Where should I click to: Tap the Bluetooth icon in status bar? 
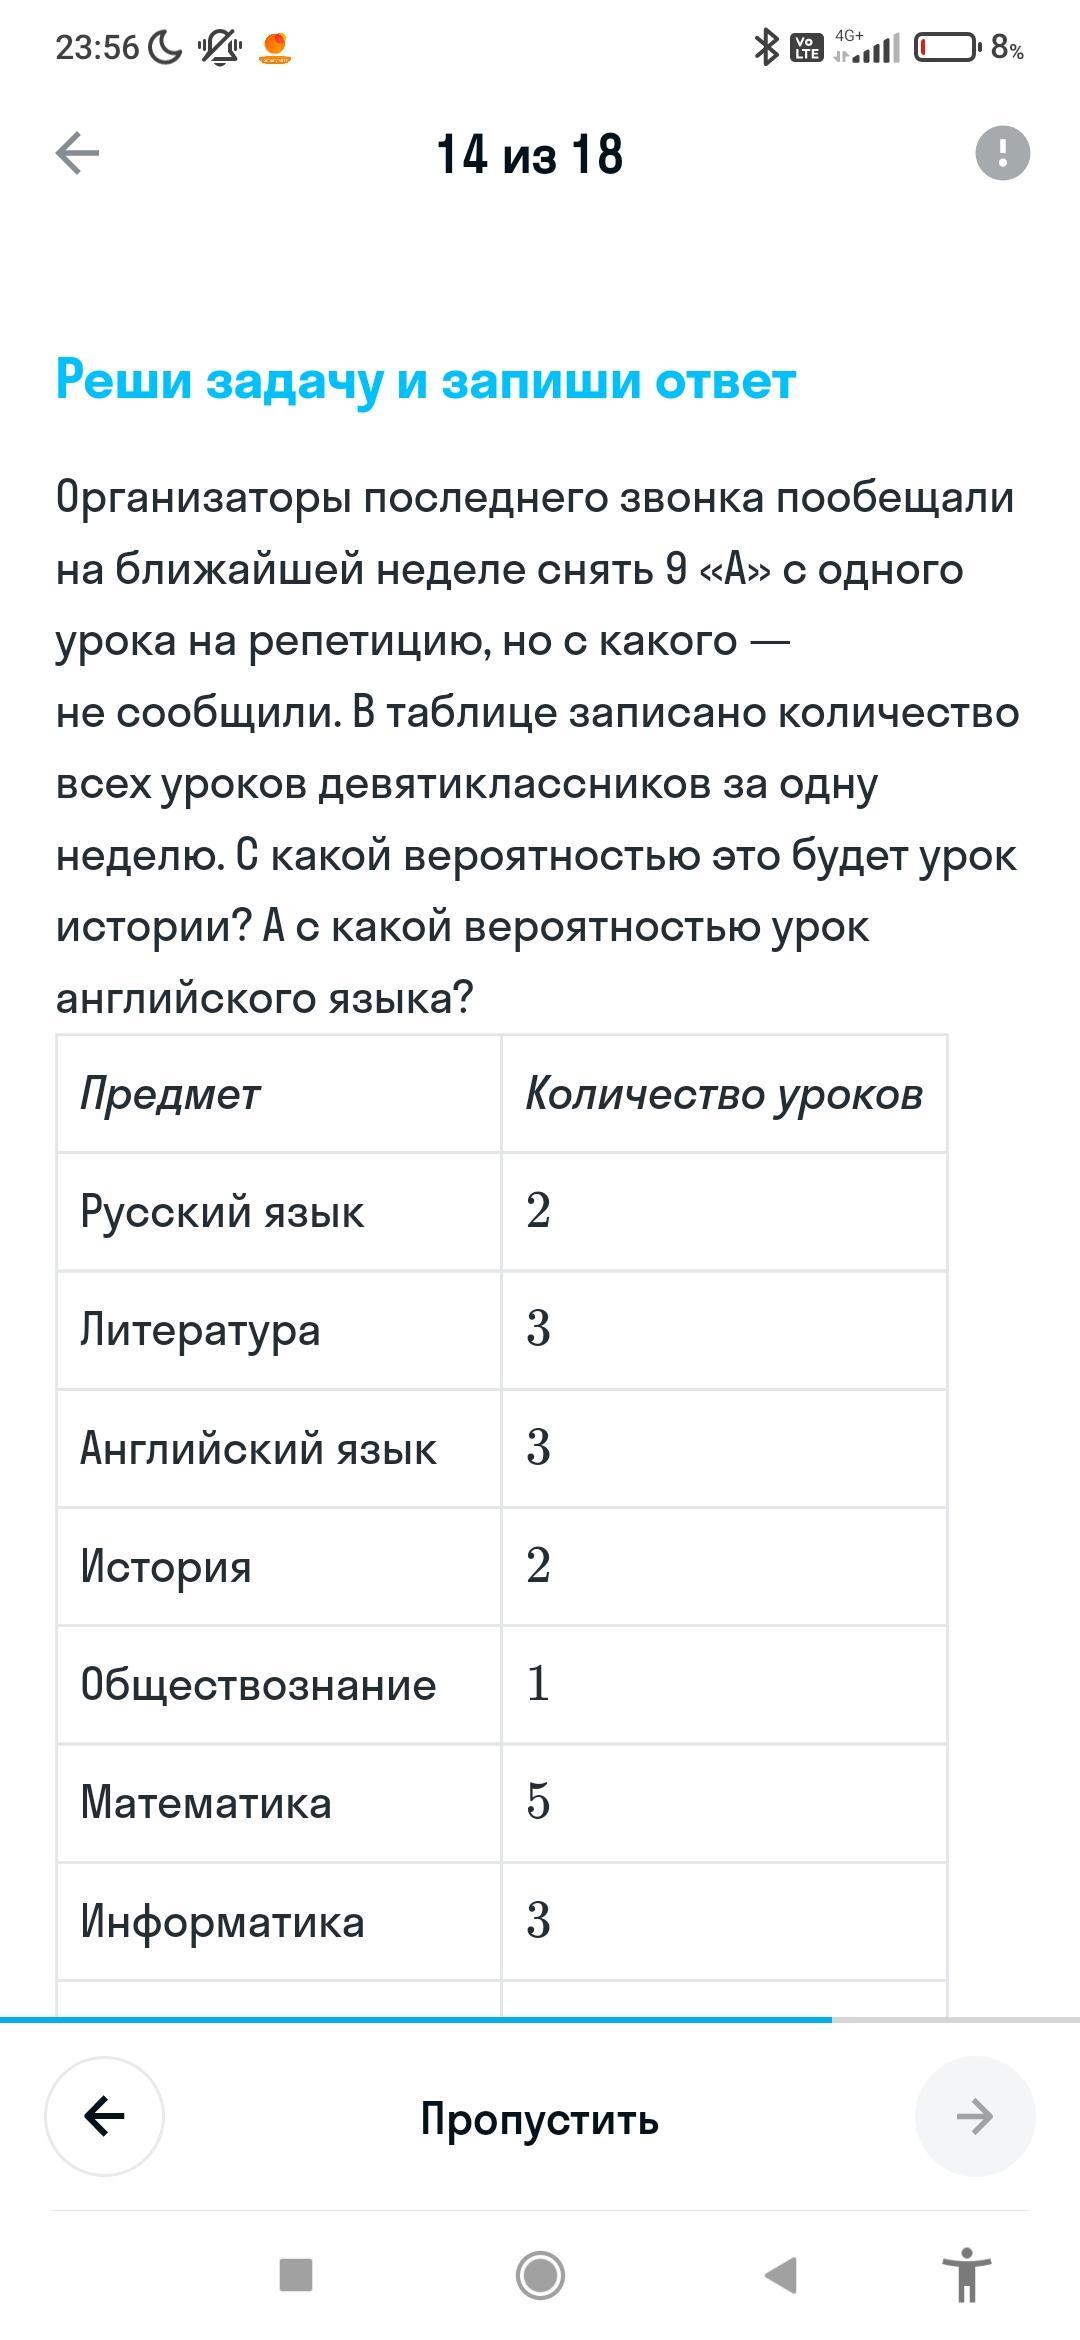(x=766, y=47)
